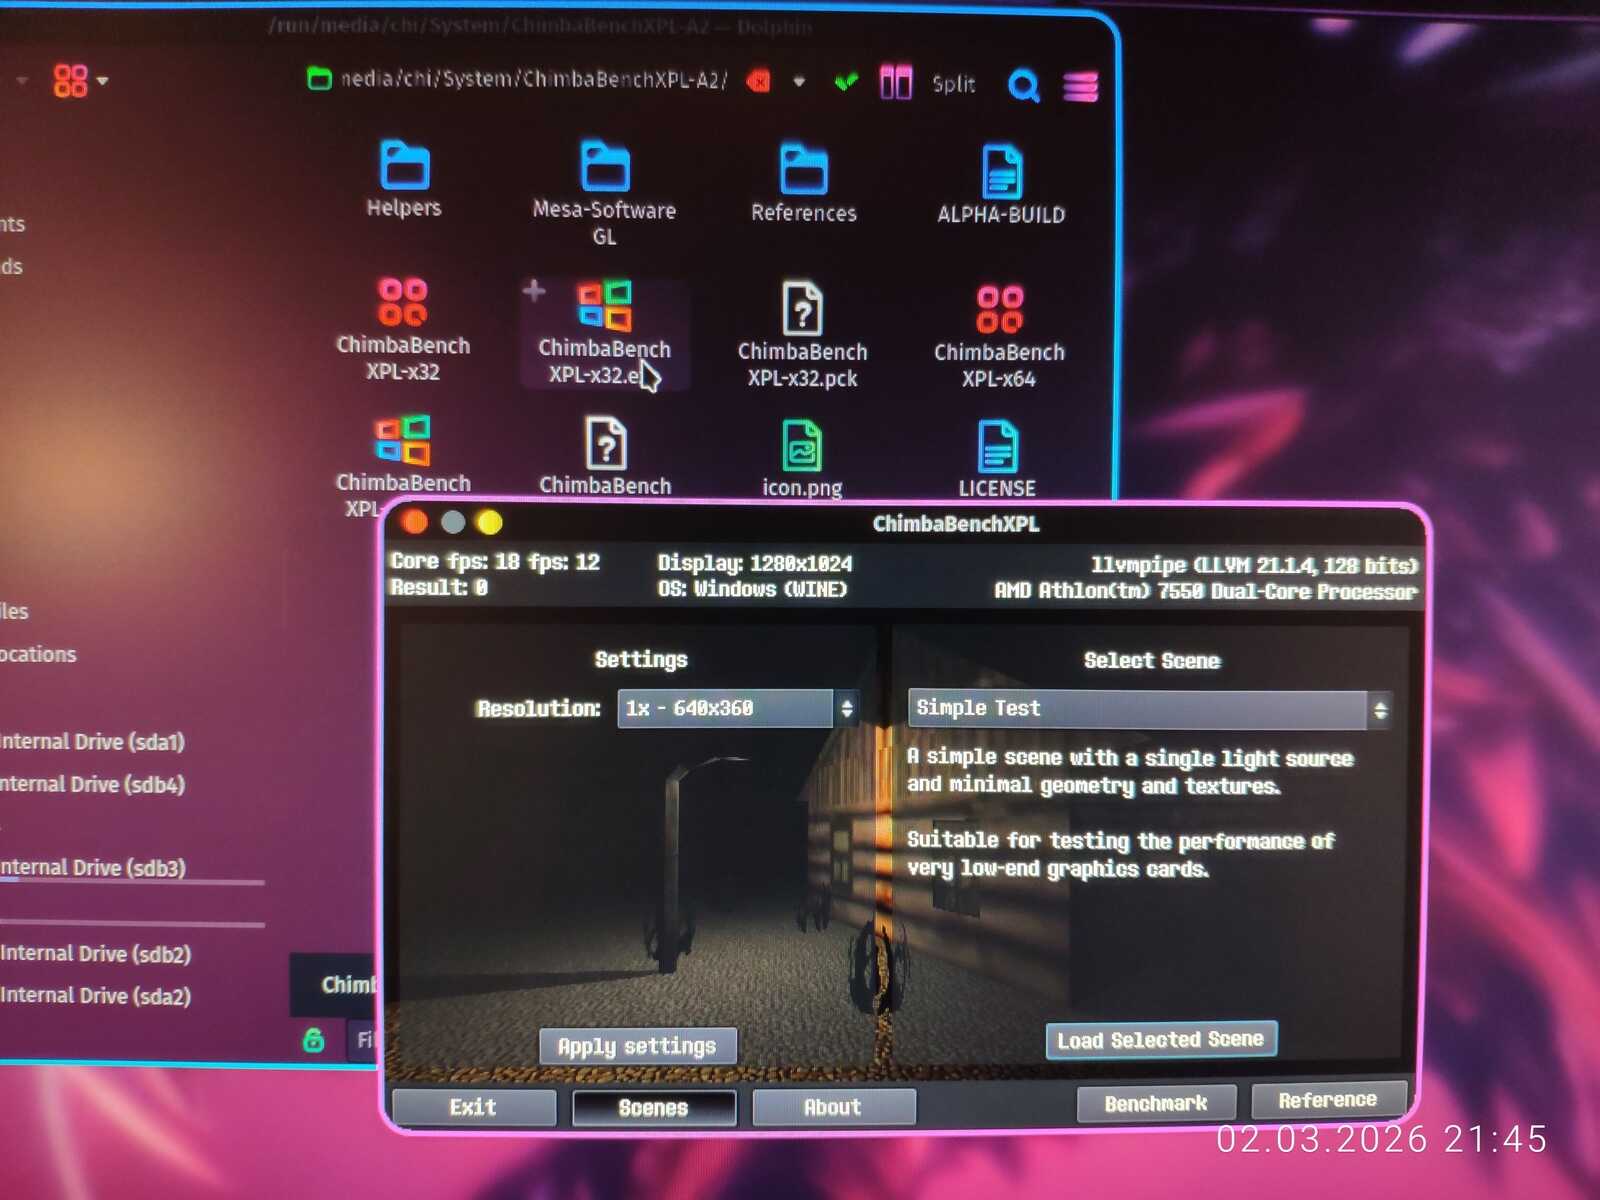
Task: Select the icon.png image file
Action: click(x=802, y=459)
